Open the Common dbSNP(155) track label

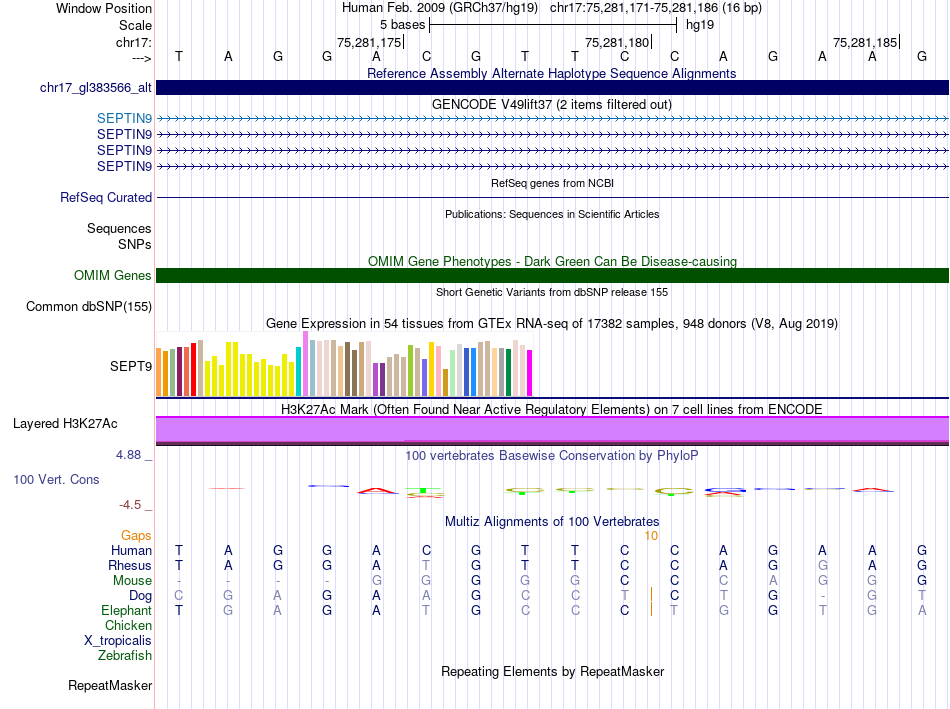coord(88,307)
